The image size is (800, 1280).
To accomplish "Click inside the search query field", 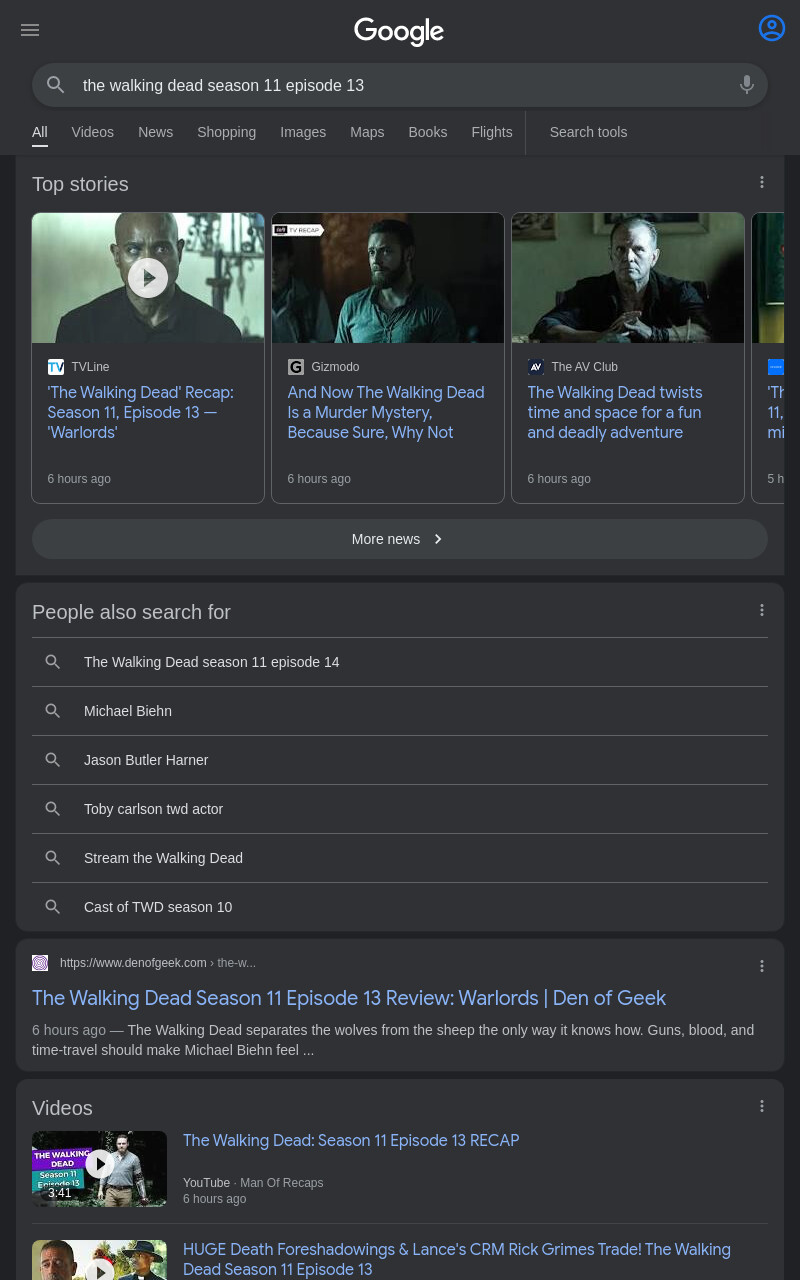I will [400, 85].
